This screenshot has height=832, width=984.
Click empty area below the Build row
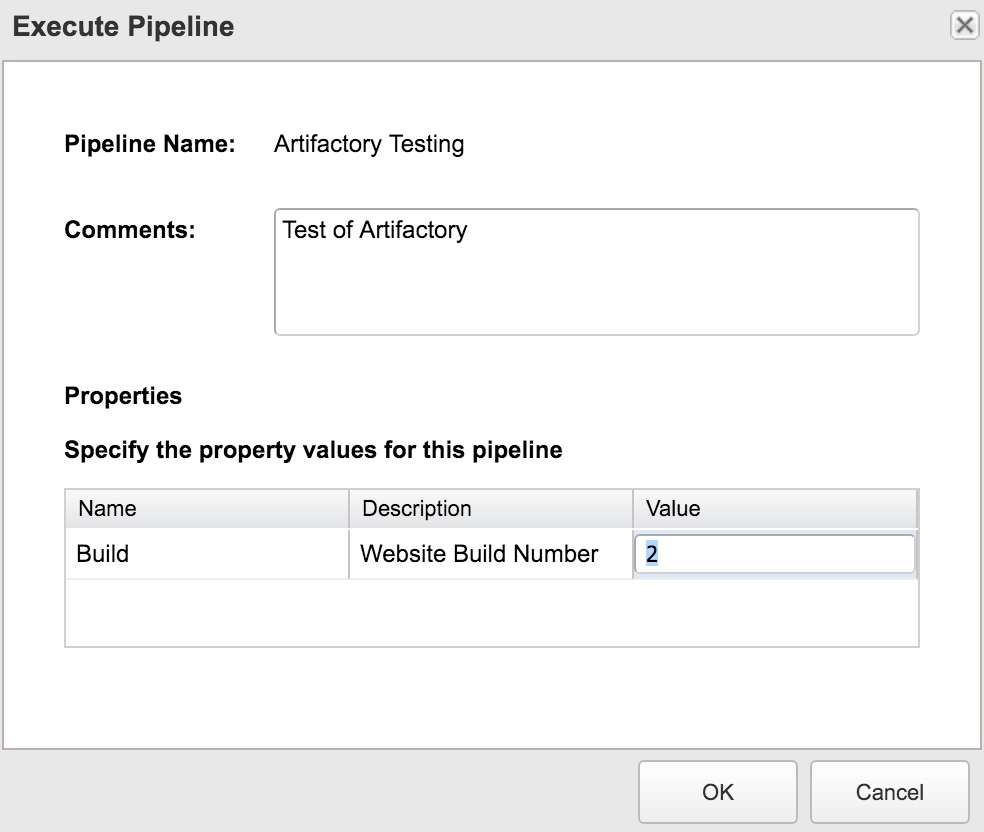(x=490, y=612)
